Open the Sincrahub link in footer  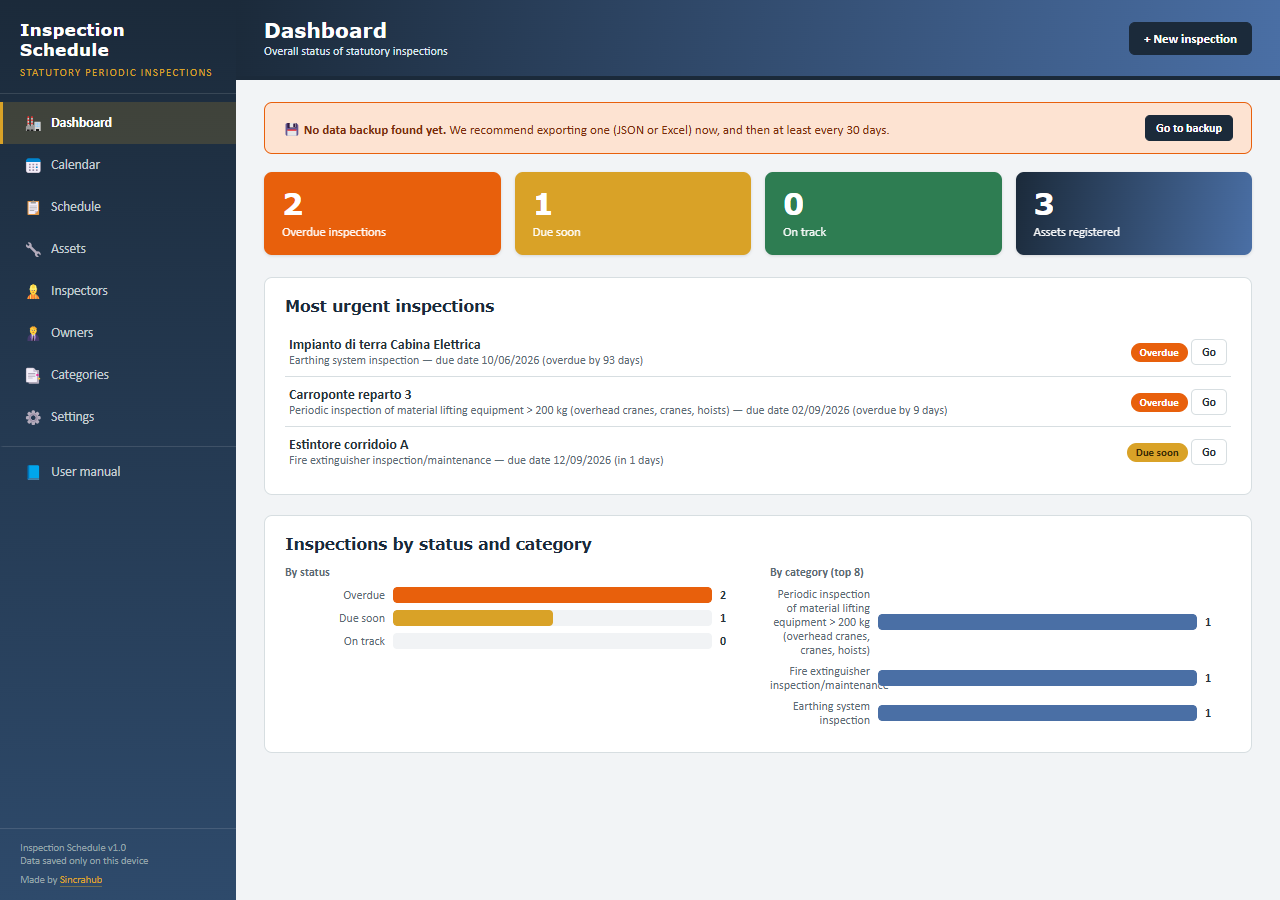pyautogui.click(x=81, y=880)
